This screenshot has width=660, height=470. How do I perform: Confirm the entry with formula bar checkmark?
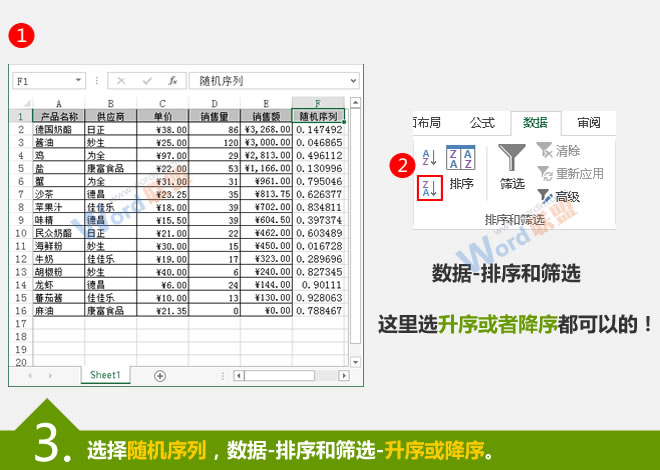[147, 81]
